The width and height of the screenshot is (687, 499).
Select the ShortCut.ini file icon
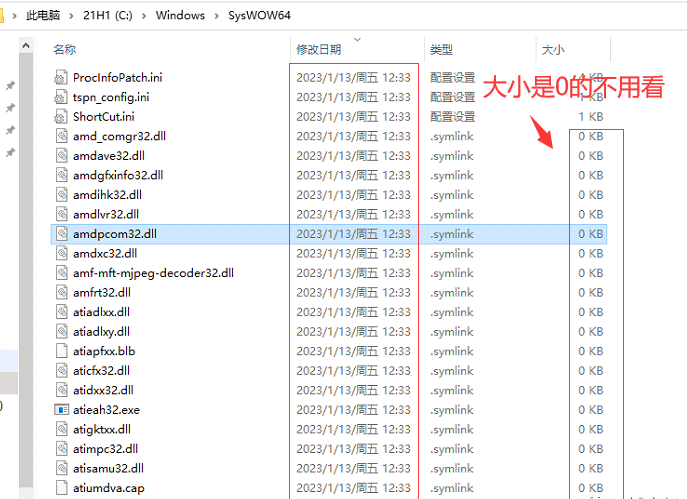click(61, 117)
